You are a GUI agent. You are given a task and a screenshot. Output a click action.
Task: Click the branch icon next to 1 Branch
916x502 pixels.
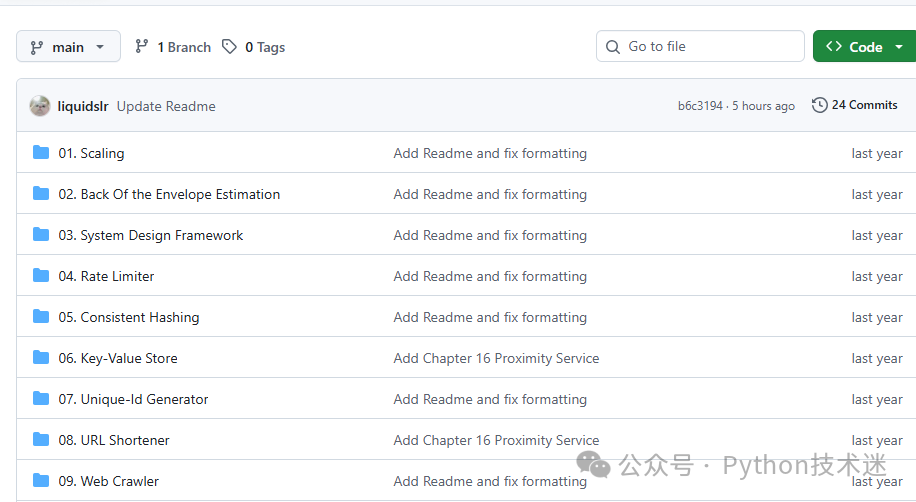[141, 46]
